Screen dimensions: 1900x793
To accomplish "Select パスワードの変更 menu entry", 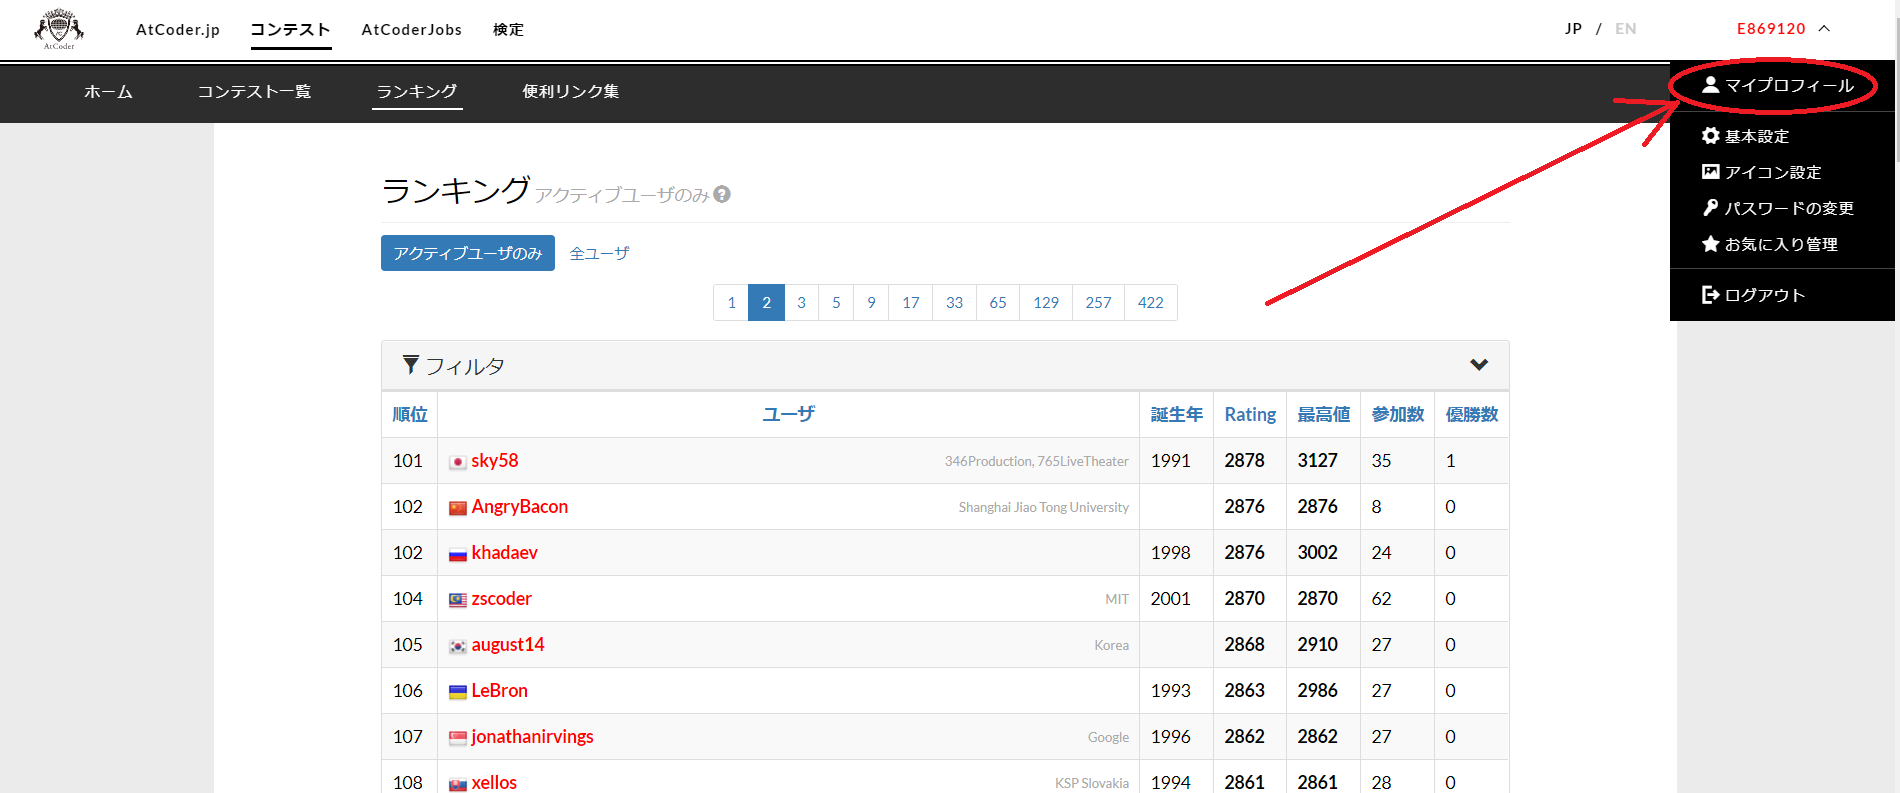I will (x=1778, y=208).
